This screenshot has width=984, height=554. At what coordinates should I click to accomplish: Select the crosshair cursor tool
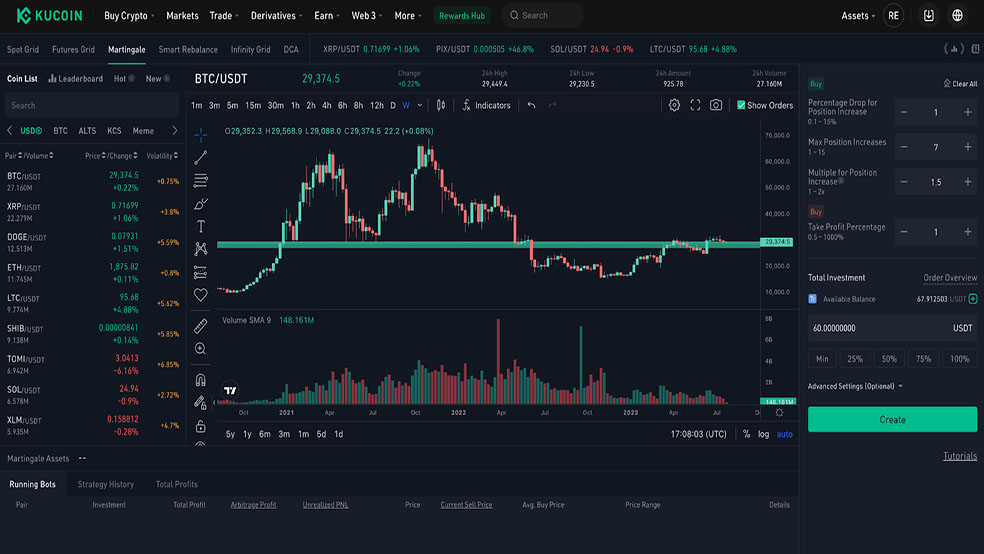click(x=200, y=134)
